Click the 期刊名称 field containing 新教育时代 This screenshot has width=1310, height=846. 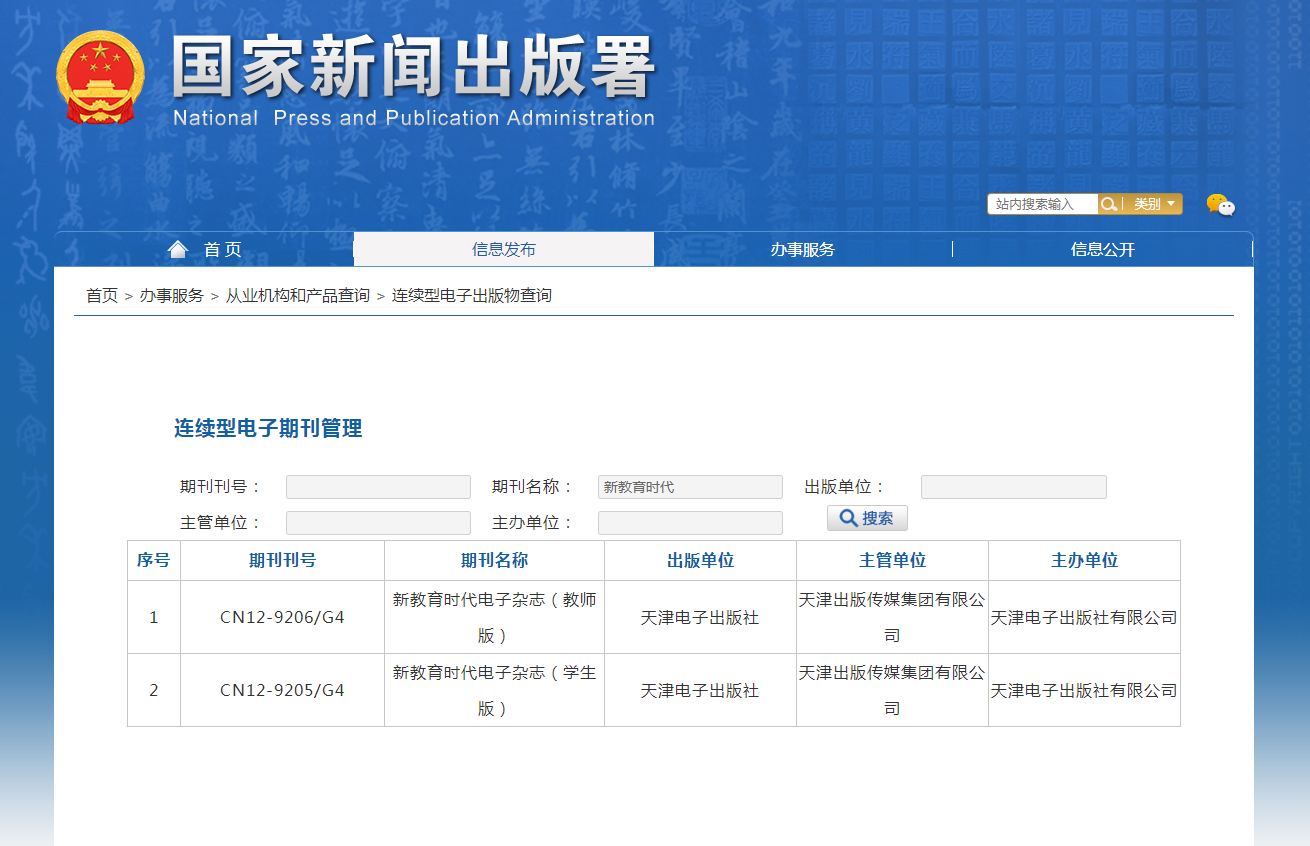pos(690,487)
